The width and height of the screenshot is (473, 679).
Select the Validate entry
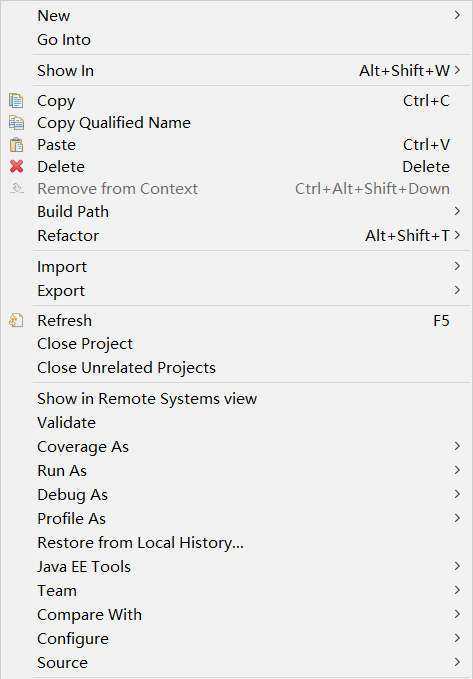click(x=66, y=423)
